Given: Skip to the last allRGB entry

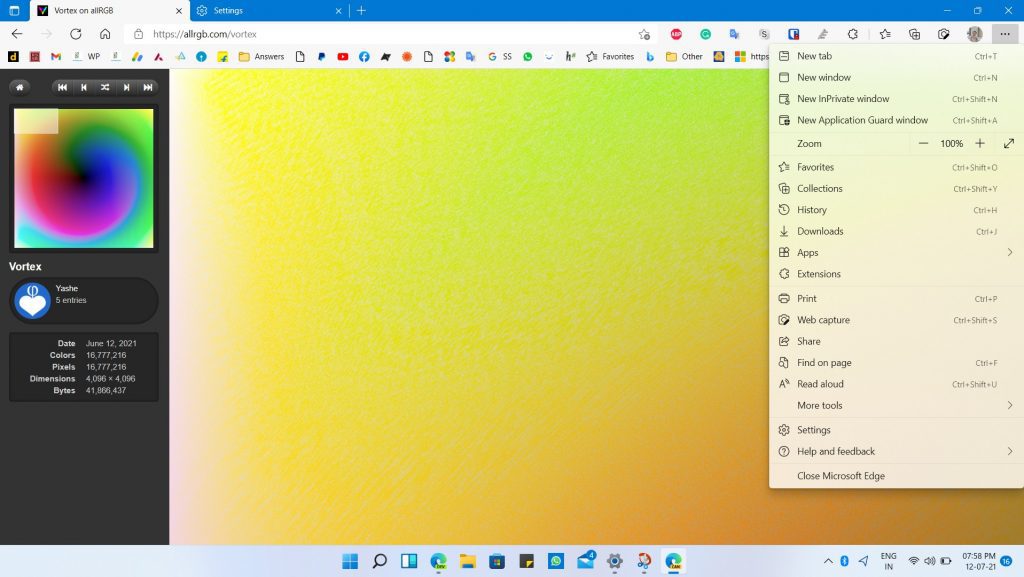Looking at the screenshot, I should tap(148, 87).
